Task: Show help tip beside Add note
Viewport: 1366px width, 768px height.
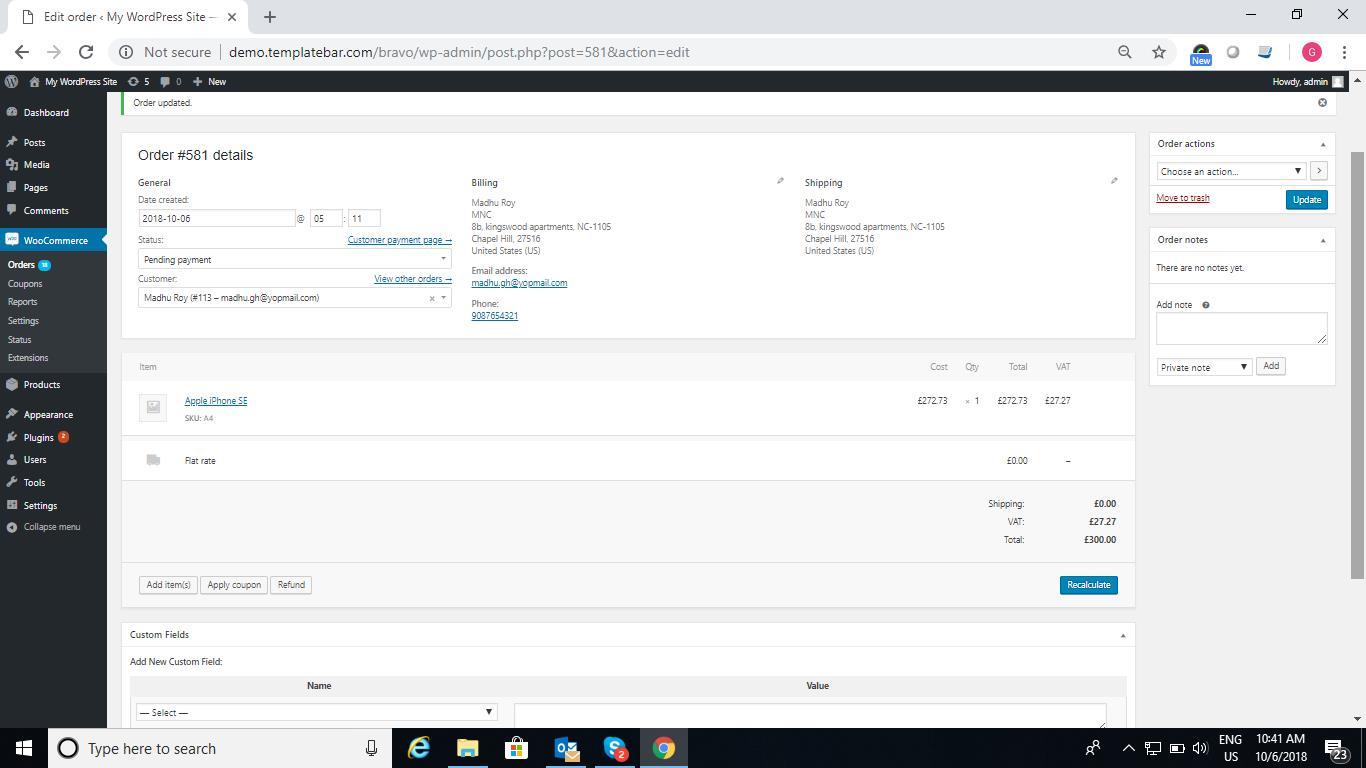Action: point(1205,305)
